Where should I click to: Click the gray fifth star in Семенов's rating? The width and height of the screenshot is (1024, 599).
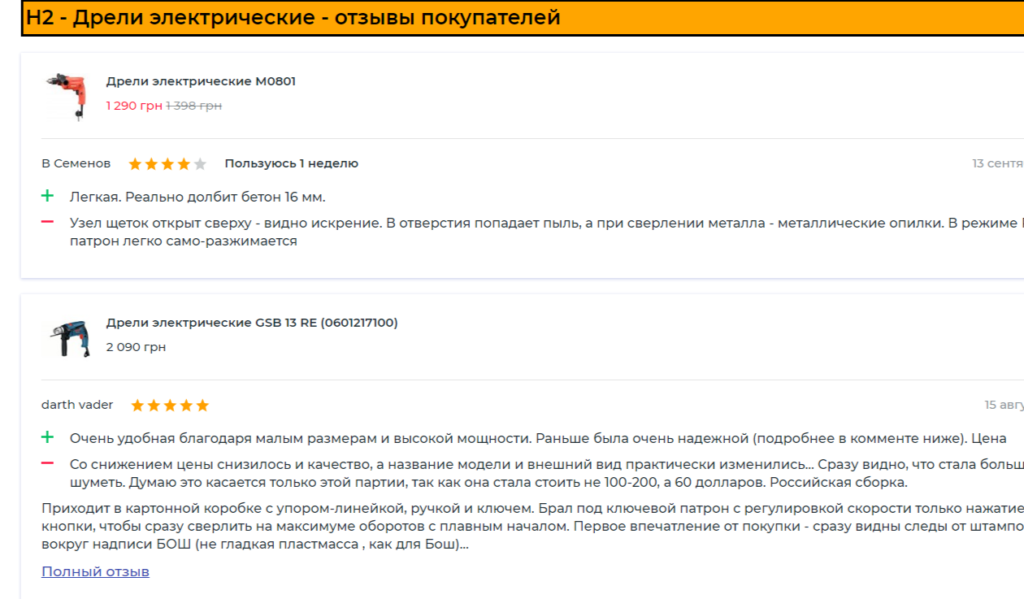200,164
